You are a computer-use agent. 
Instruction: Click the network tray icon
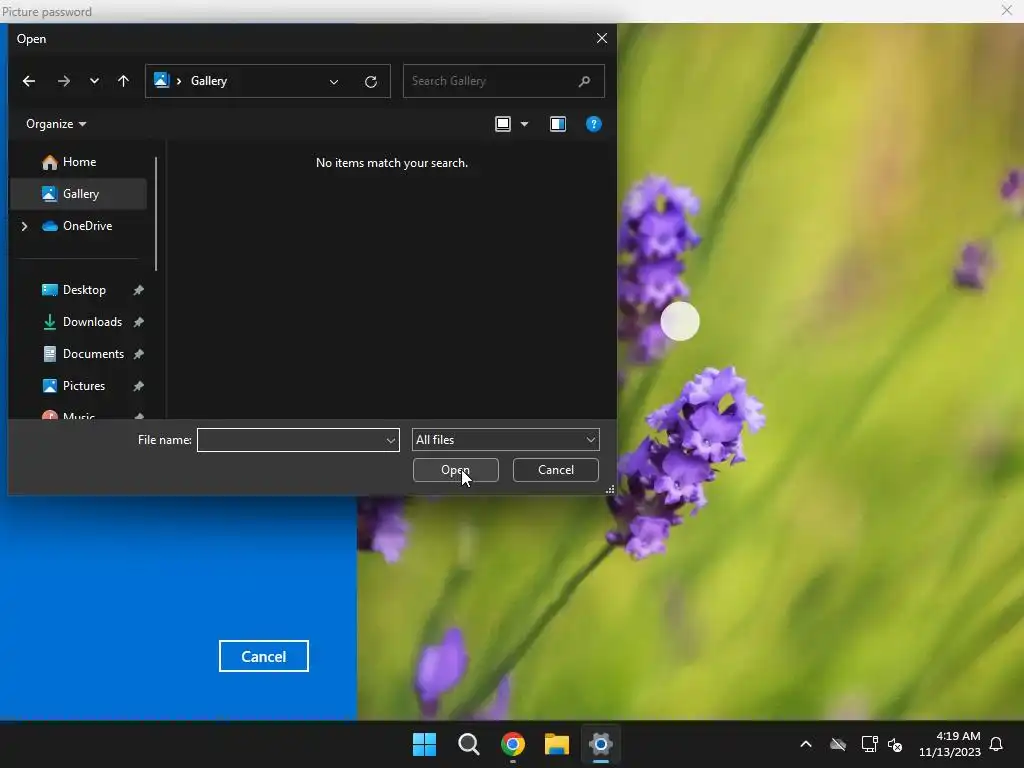pos(869,744)
